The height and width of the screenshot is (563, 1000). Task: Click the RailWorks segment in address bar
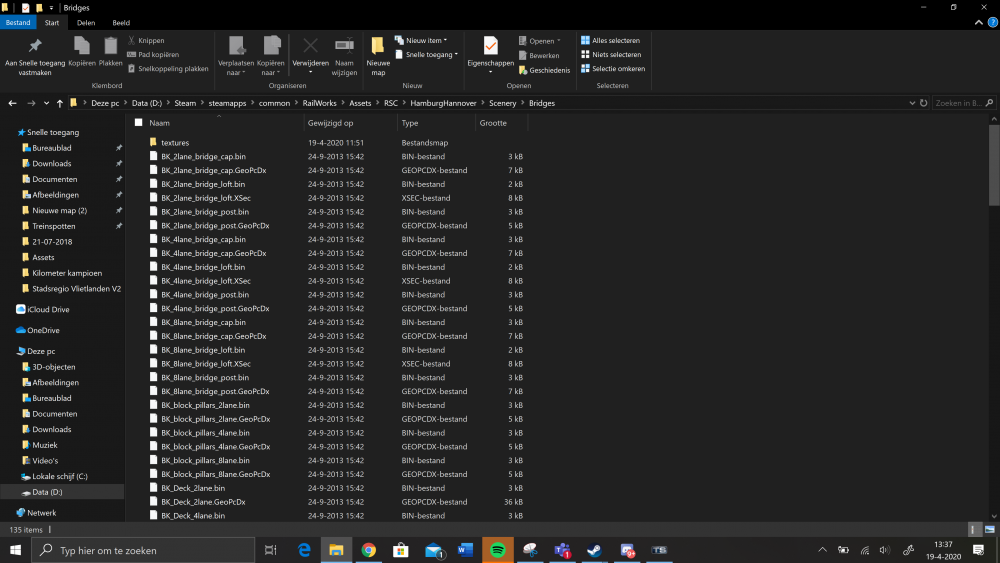coord(321,103)
